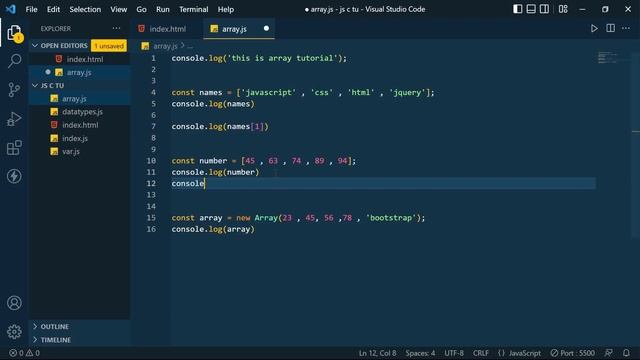Select array.js under Open Editors
This screenshot has height=360, width=640.
tap(79, 72)
